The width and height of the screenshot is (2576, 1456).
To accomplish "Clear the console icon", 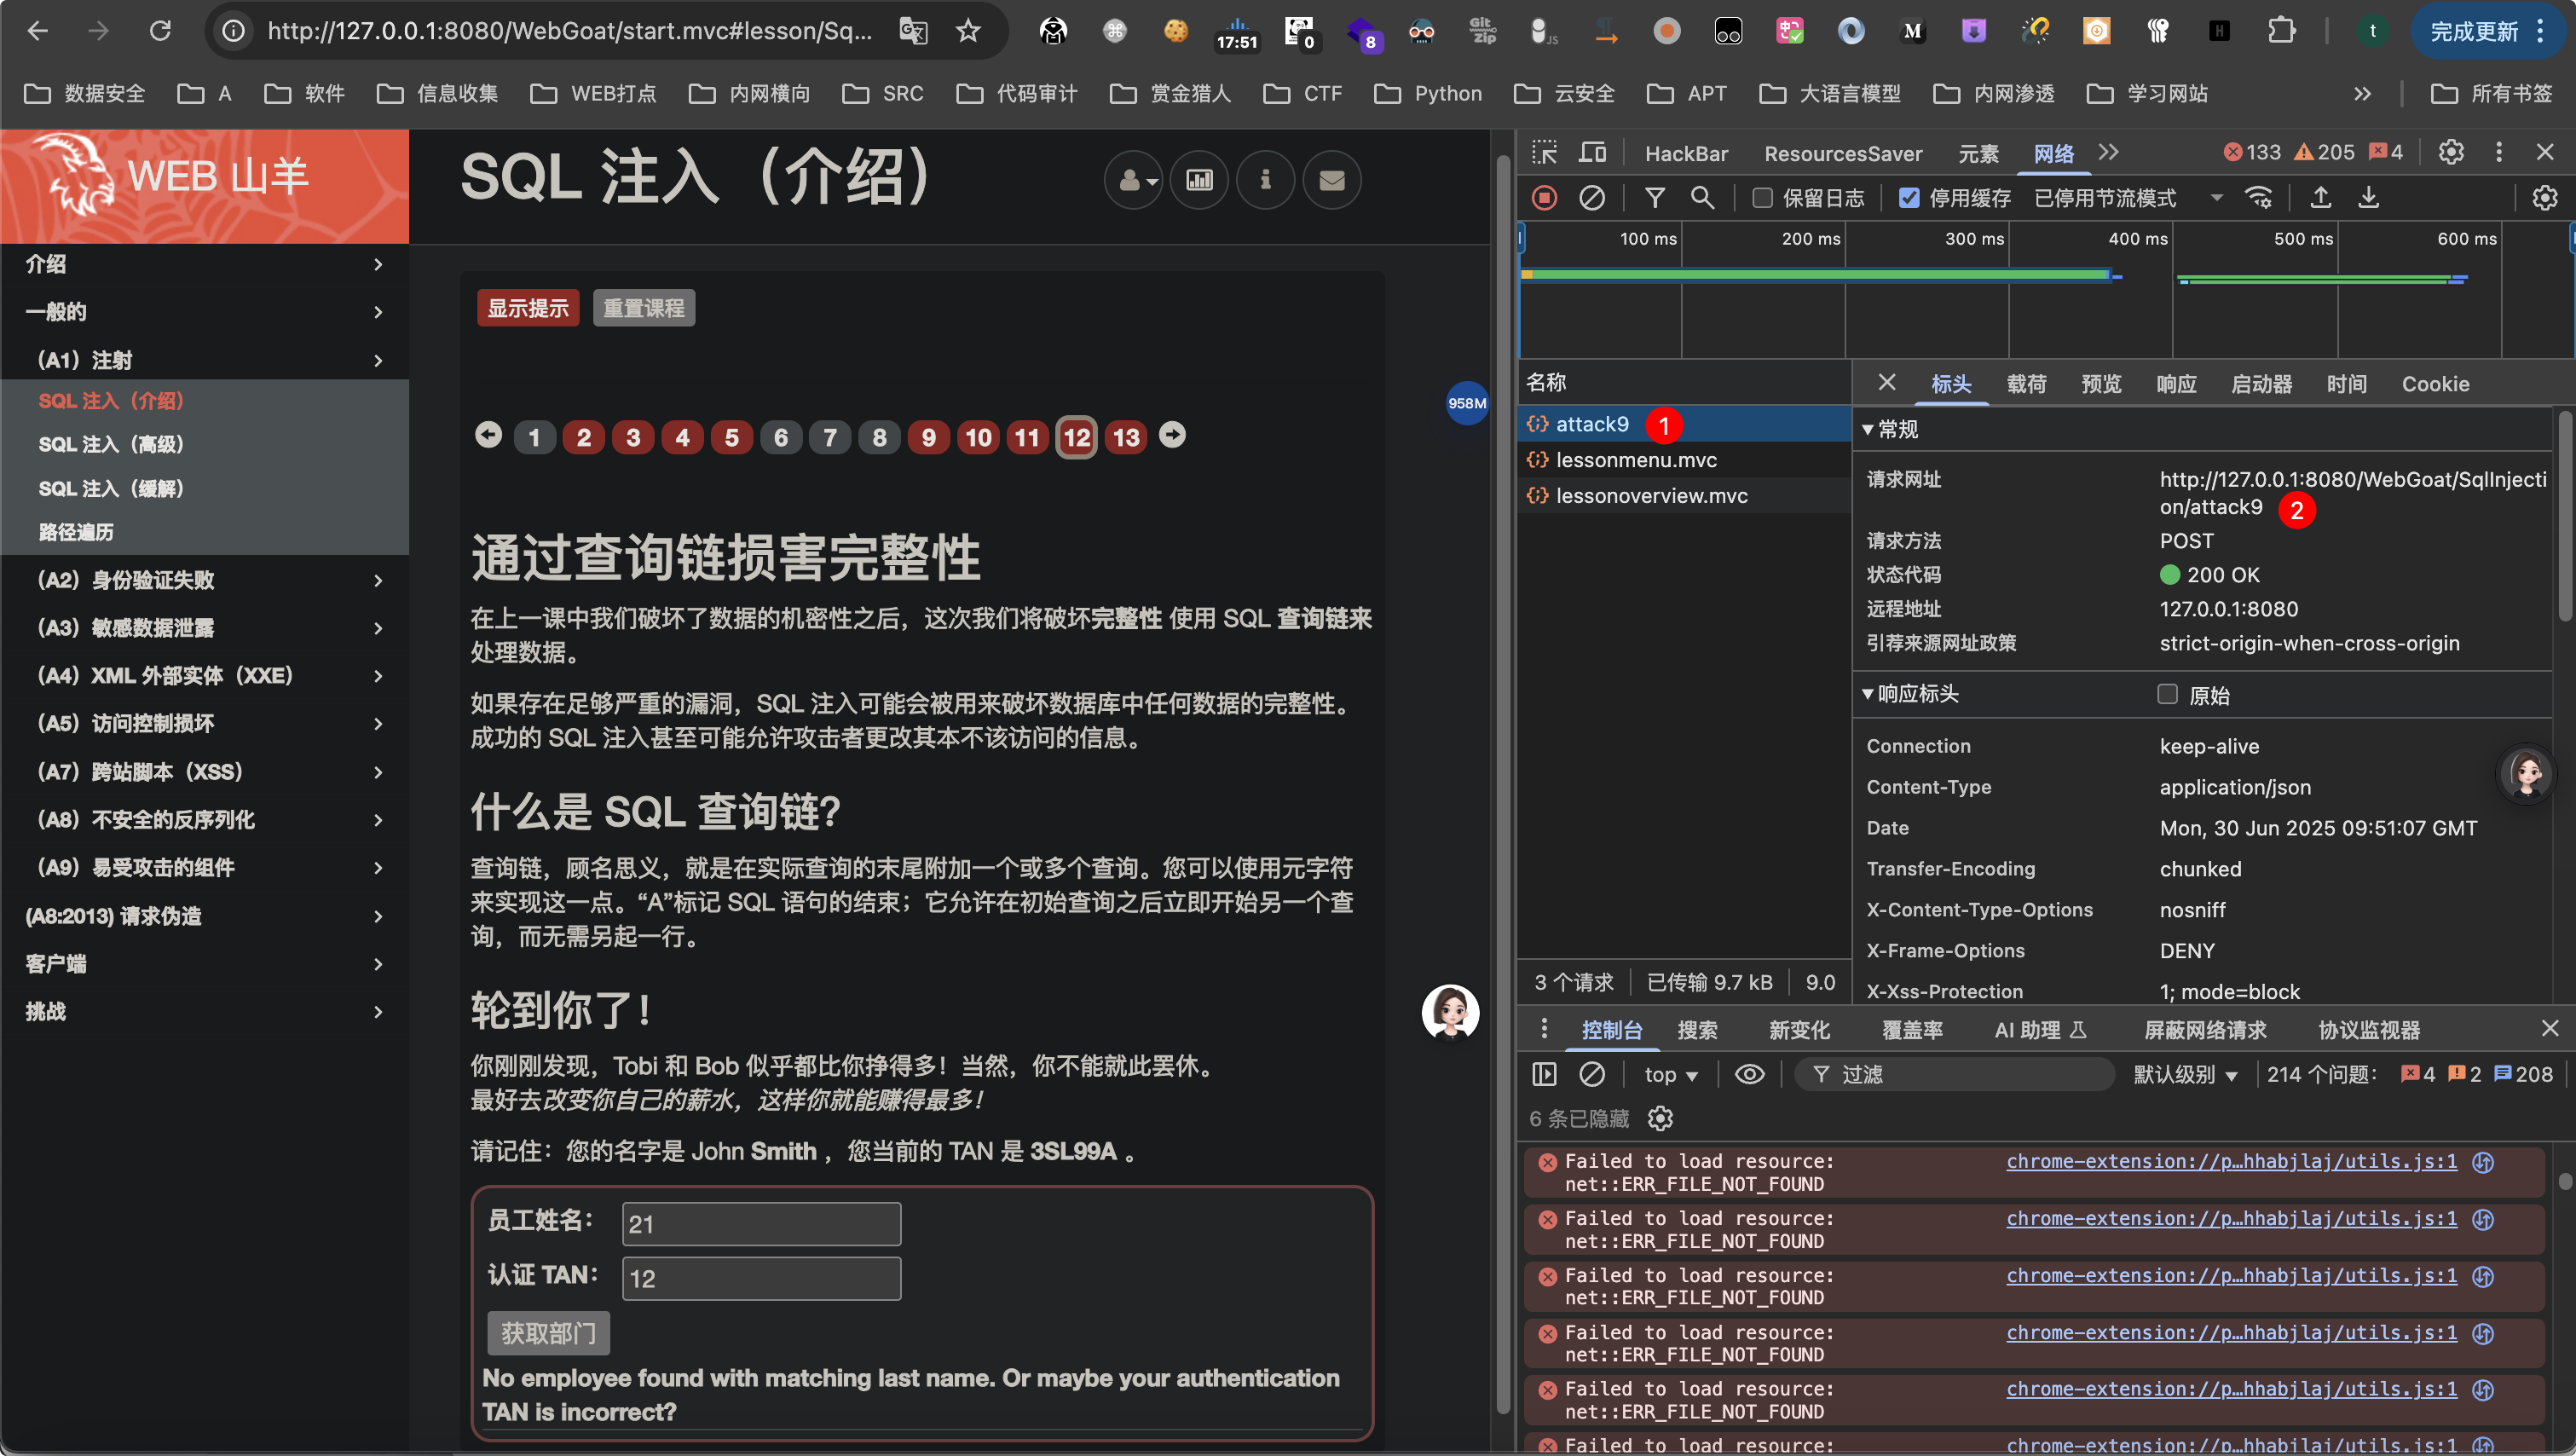I will (1591, 1074).
